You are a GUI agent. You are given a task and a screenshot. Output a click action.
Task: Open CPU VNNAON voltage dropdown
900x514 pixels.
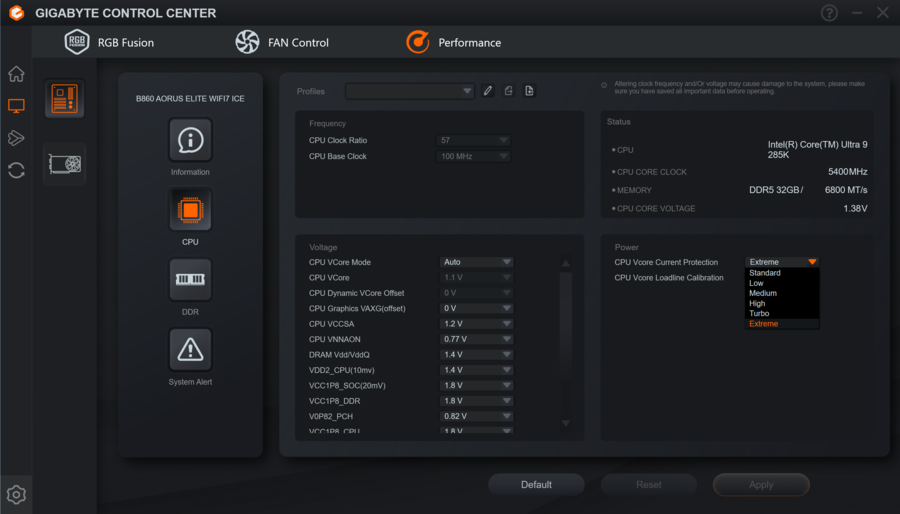pos(476,339)
